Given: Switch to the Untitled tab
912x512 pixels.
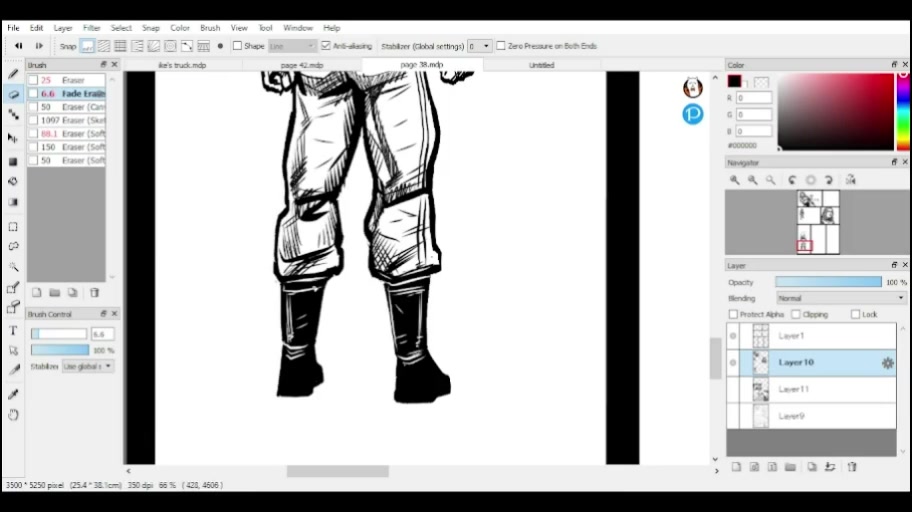Looking at the screenshot, I should point(542,65).
